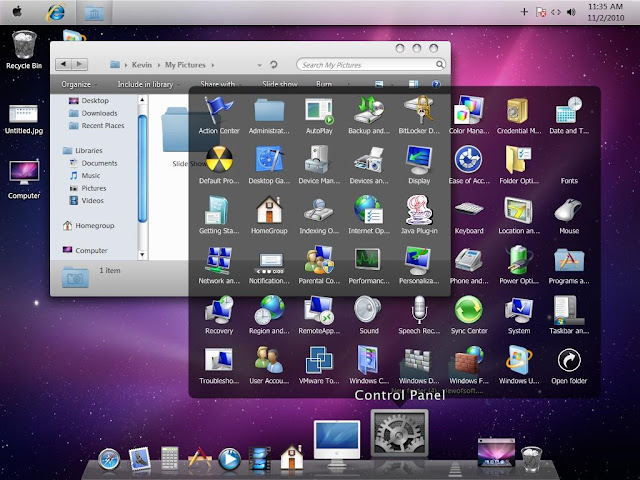This screenshot has height=480, width=640.
Task: Launch Internet Explorer from top bar
Action: pos(56,12)
